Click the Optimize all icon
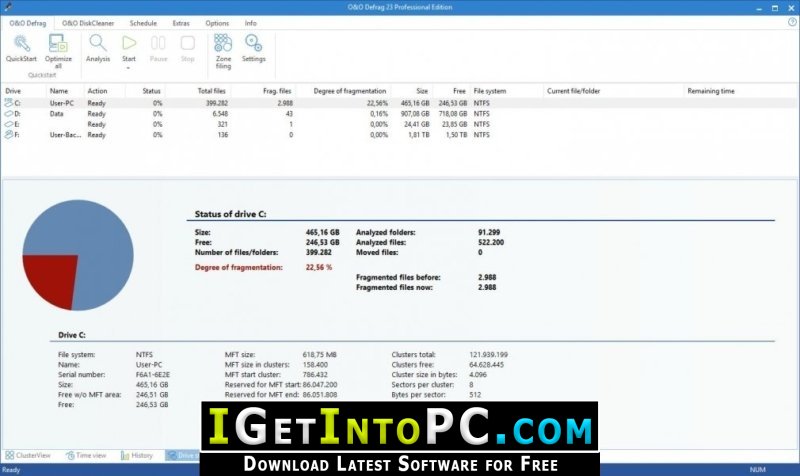 (x=58, y=51)
